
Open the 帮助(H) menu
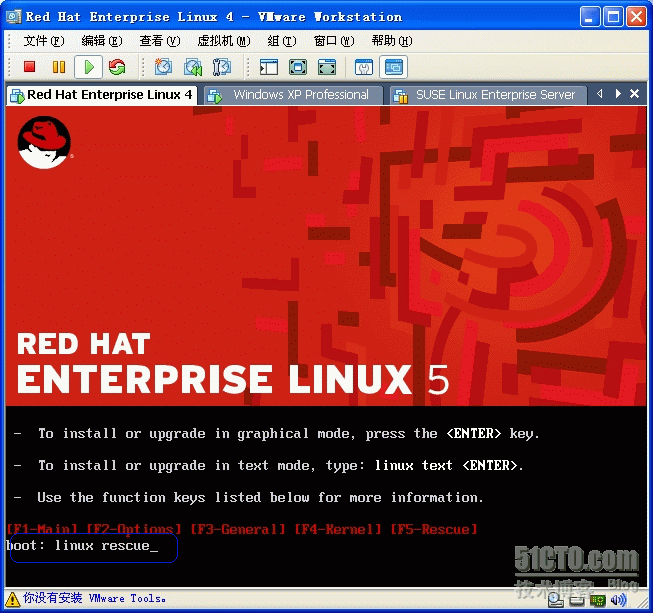pos(392,41)
